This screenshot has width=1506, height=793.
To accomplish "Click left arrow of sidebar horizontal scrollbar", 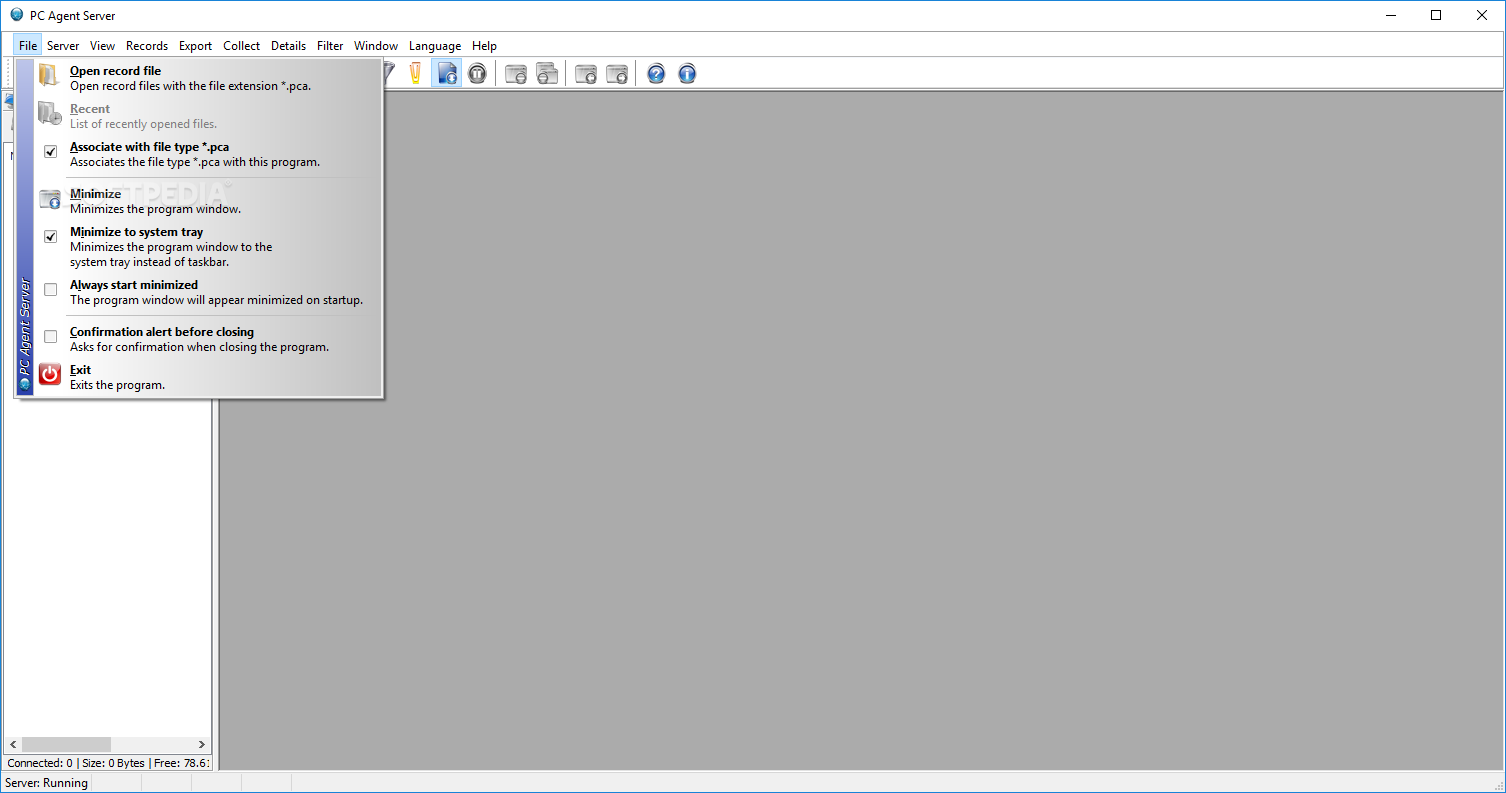I will [x=12, y=745].
